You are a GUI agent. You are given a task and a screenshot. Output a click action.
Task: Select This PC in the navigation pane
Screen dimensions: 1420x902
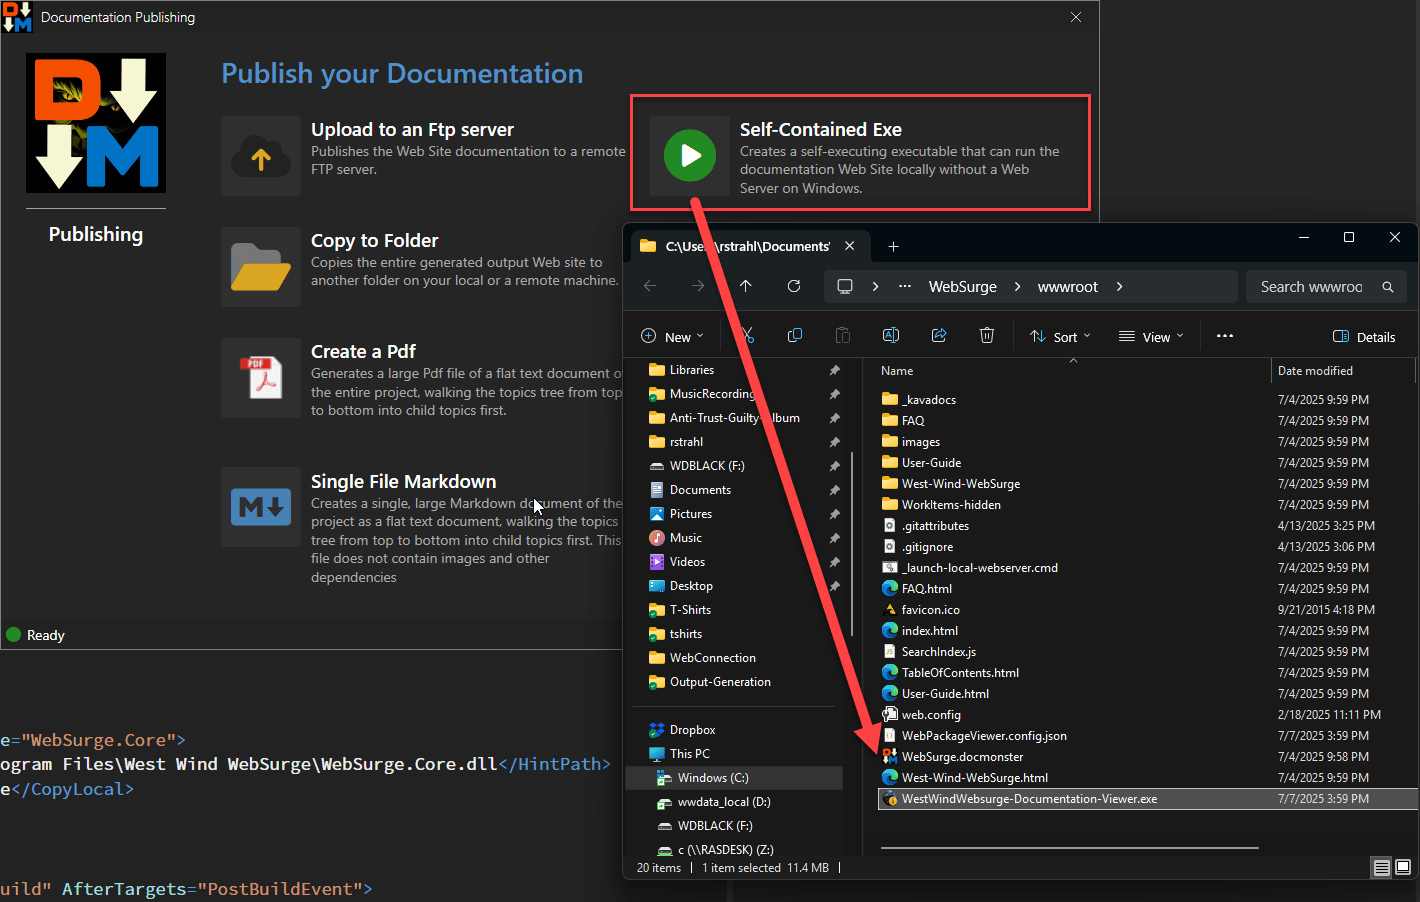[690, 754]
